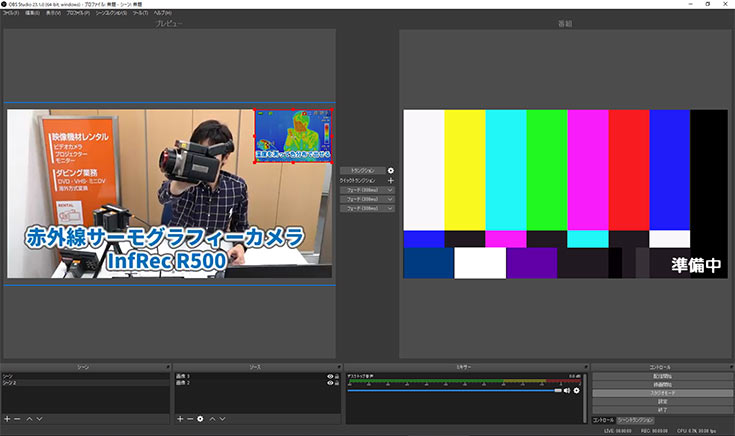Image resolution: width=735 pixels, height=436 pixels.
Task: Select the シーン scene in the scenes list
Action: click(85, 376)
